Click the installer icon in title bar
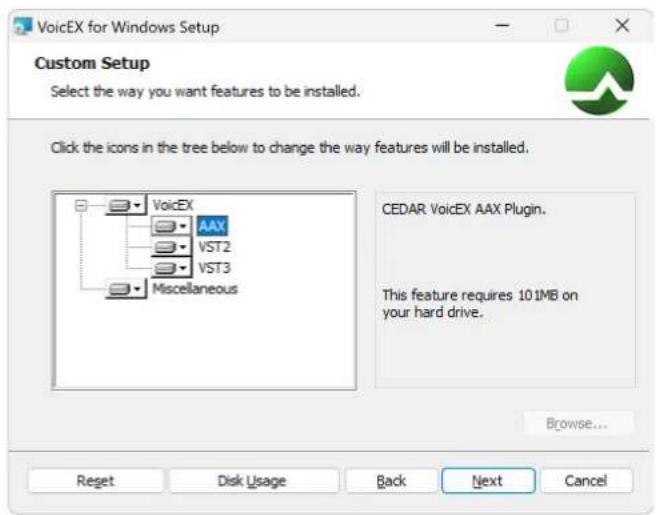656x515 pixels. pyautogui.click(x=23, y=26)
